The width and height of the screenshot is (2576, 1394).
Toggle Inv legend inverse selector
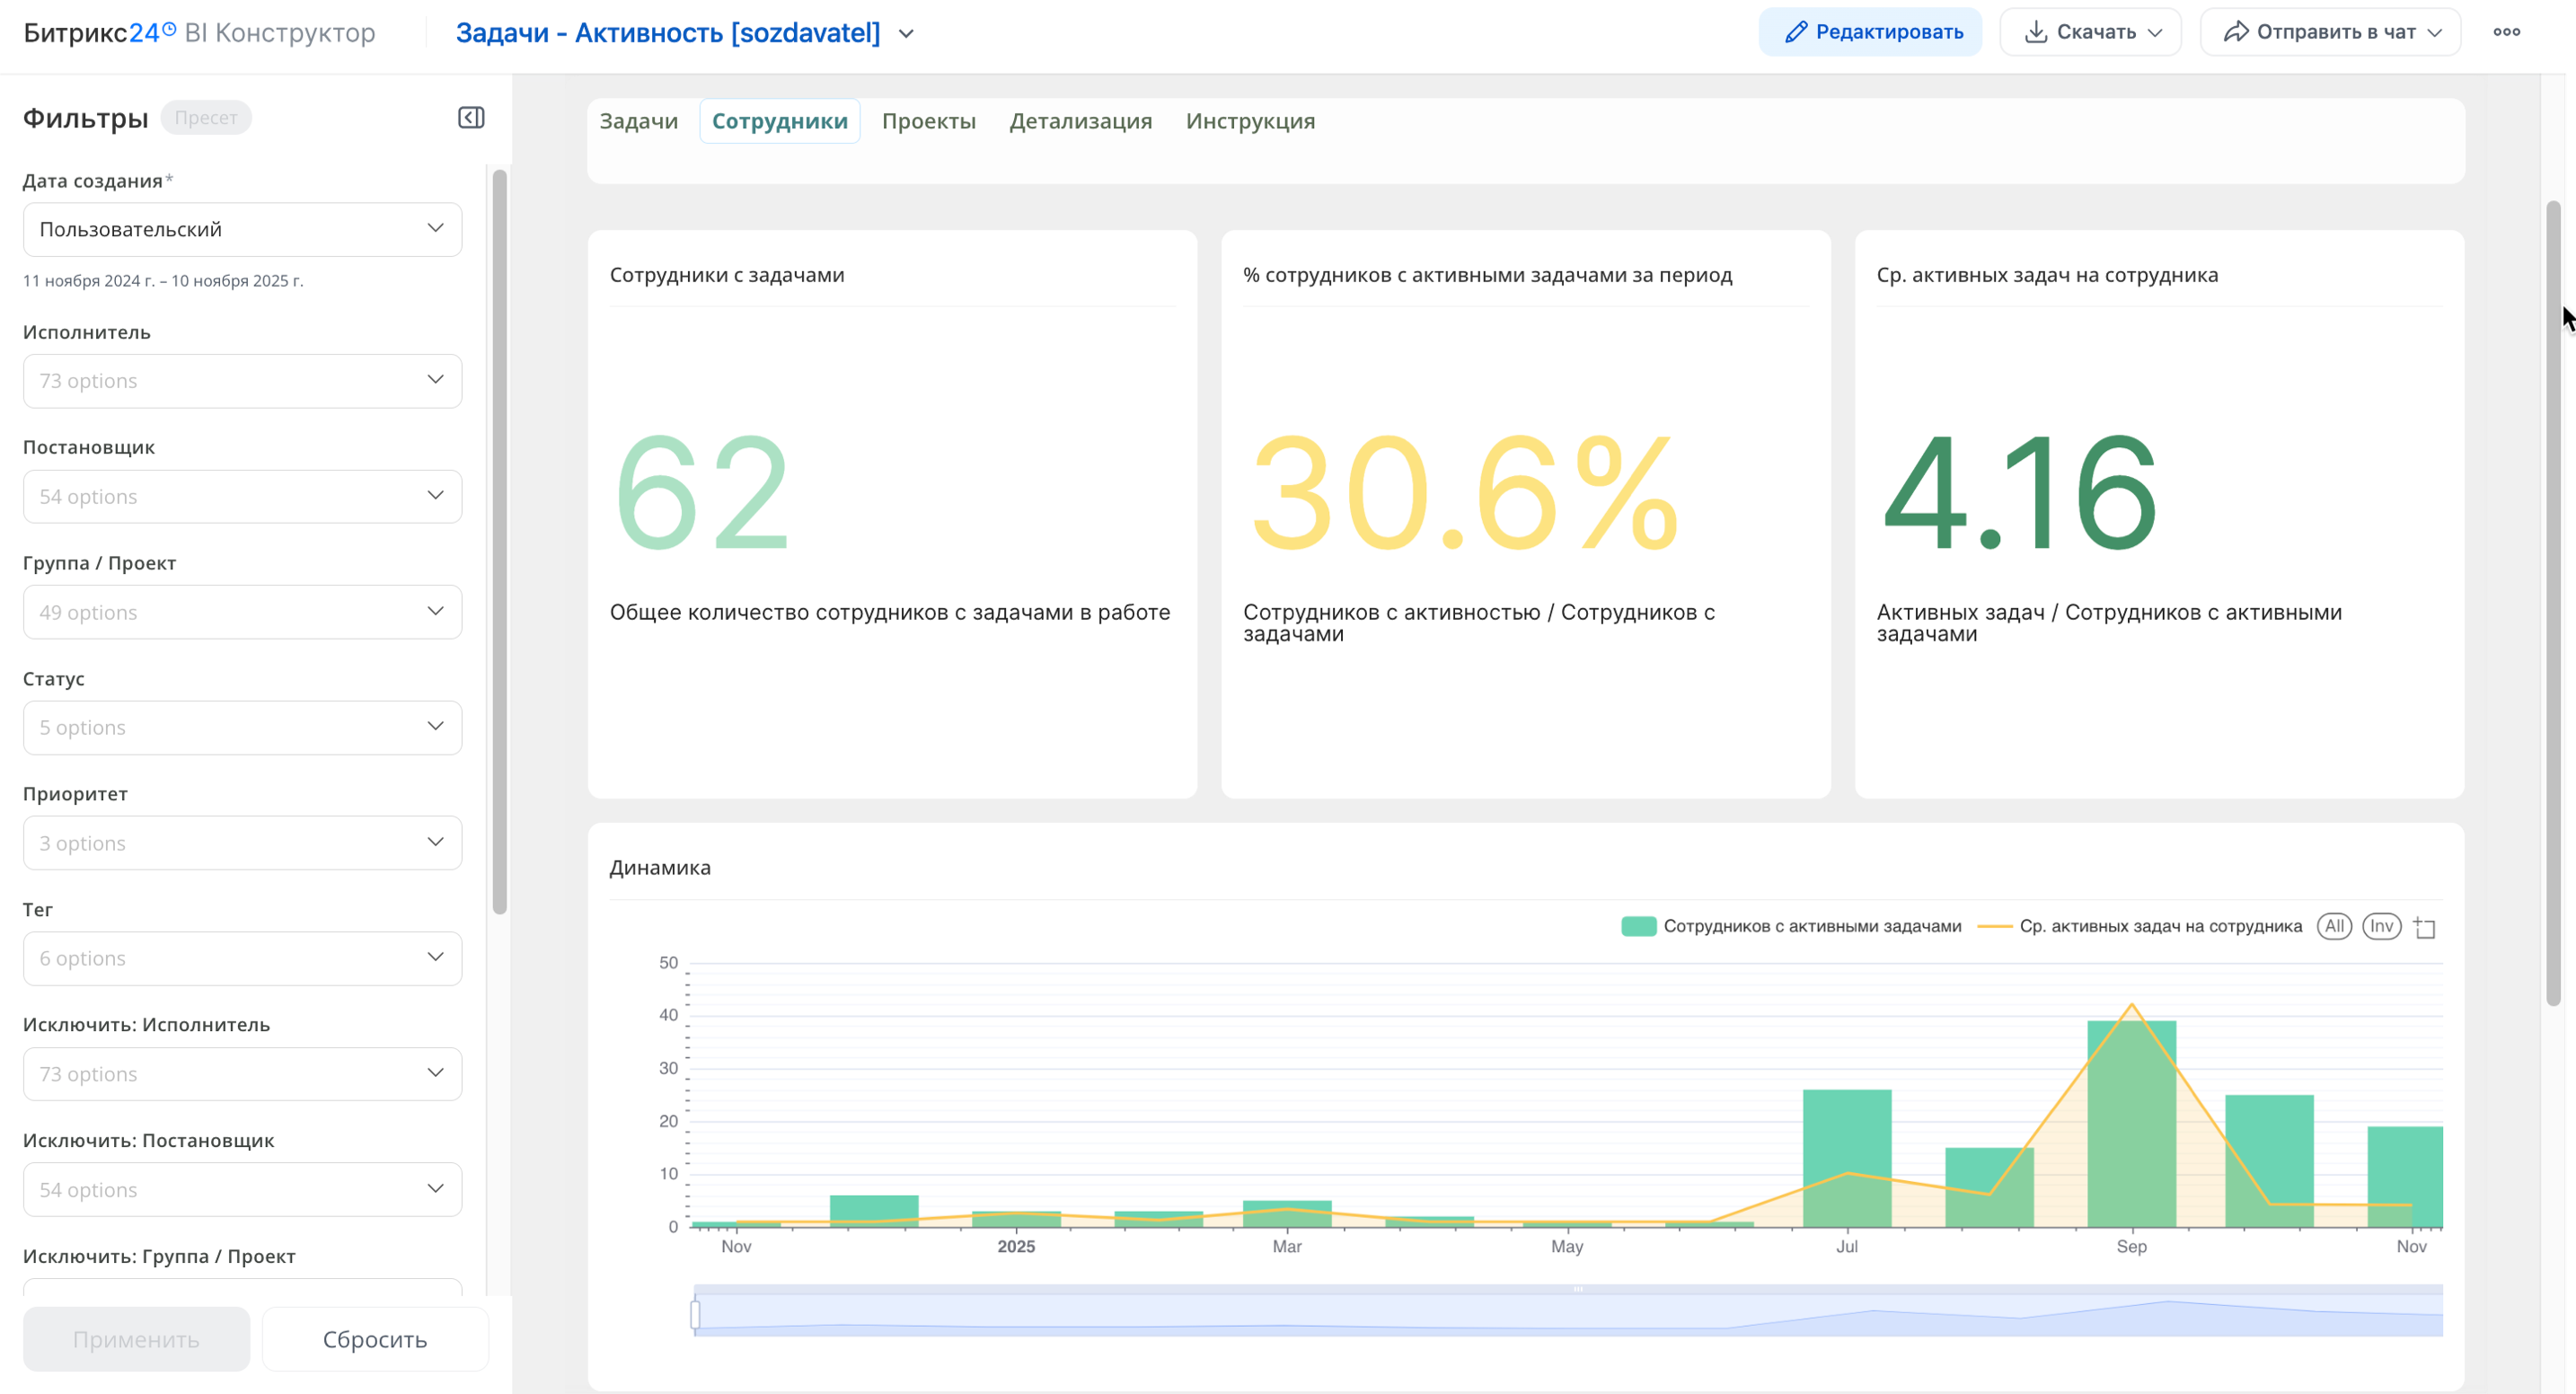(2381, 926)
